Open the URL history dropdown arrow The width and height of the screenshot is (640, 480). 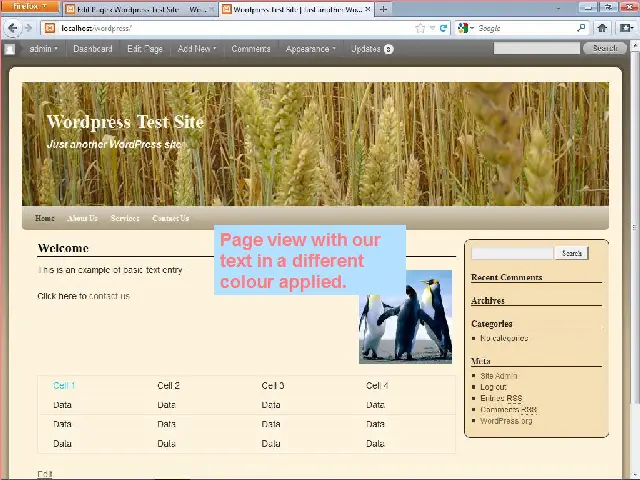pyautogui.click(x=432, y=28)
